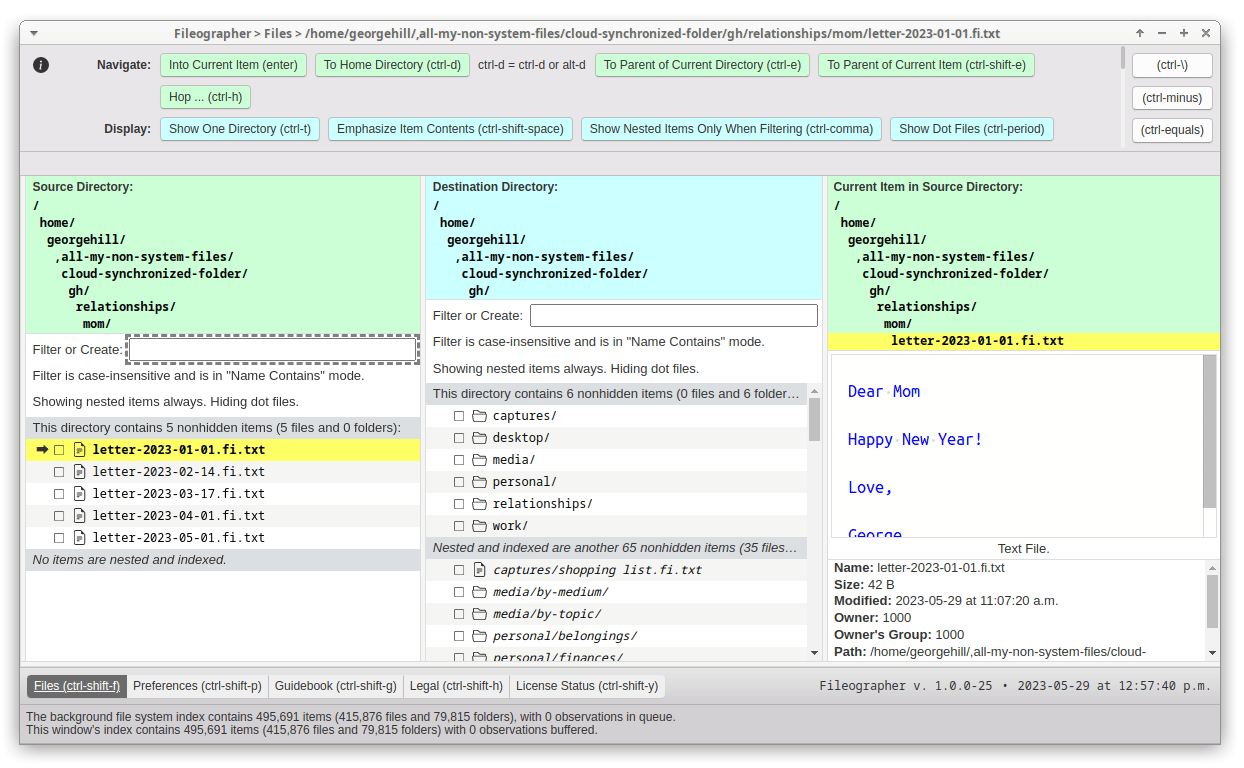Click the letter preview scrollbar thumb
Image resolution: width=1244 pixels, height=768 pixels.
pyautogui.click(x=1210, y=430)
